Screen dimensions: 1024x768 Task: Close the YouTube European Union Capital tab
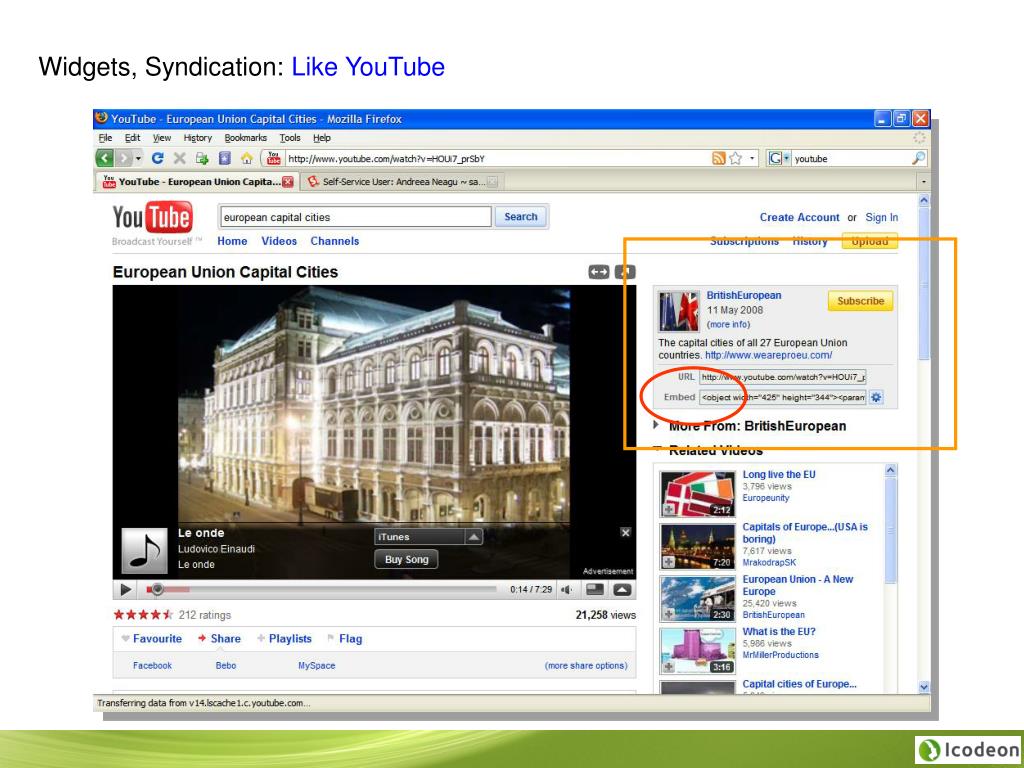288,182
